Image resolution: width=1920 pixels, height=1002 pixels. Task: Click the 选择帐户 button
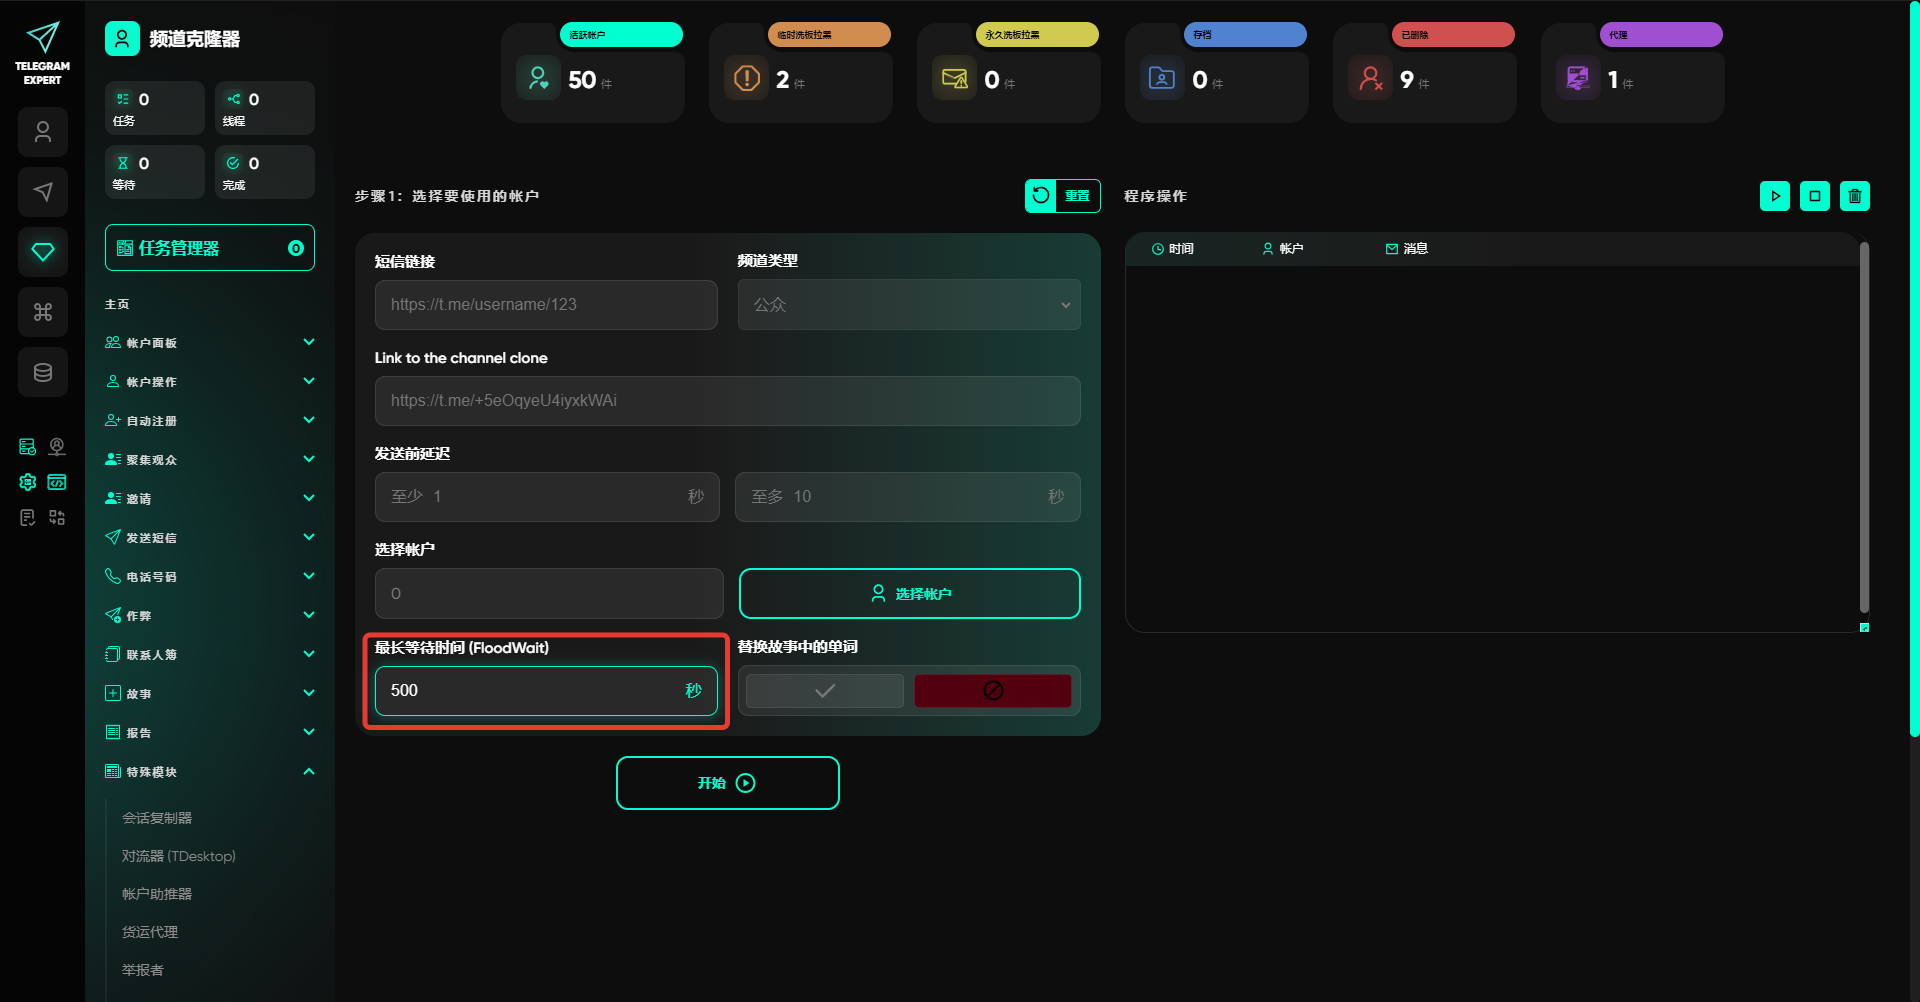point(909,594)
